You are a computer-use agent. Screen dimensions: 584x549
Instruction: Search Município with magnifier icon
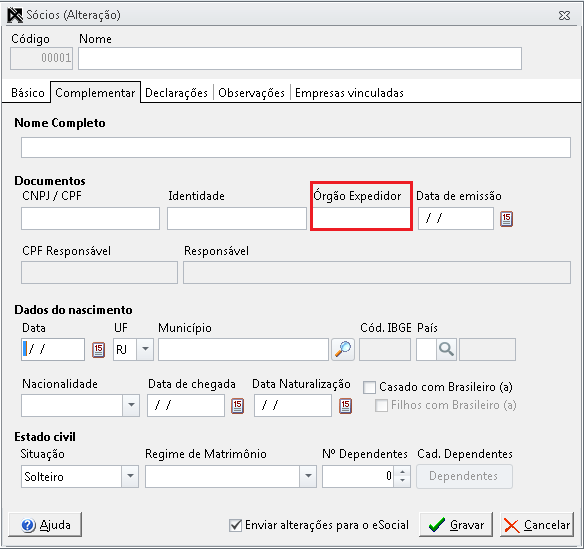click(343, 349)
